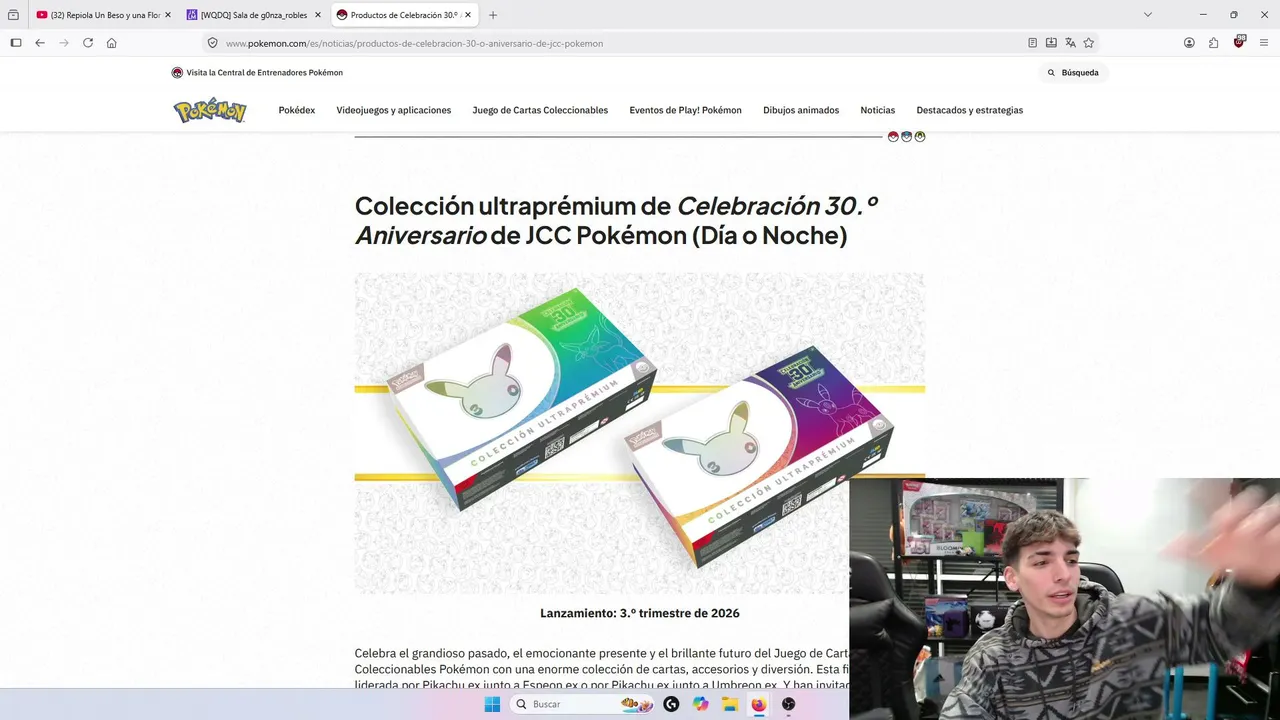
Task: Switch to Firefox in the taskbar
Action: point(759,704)
